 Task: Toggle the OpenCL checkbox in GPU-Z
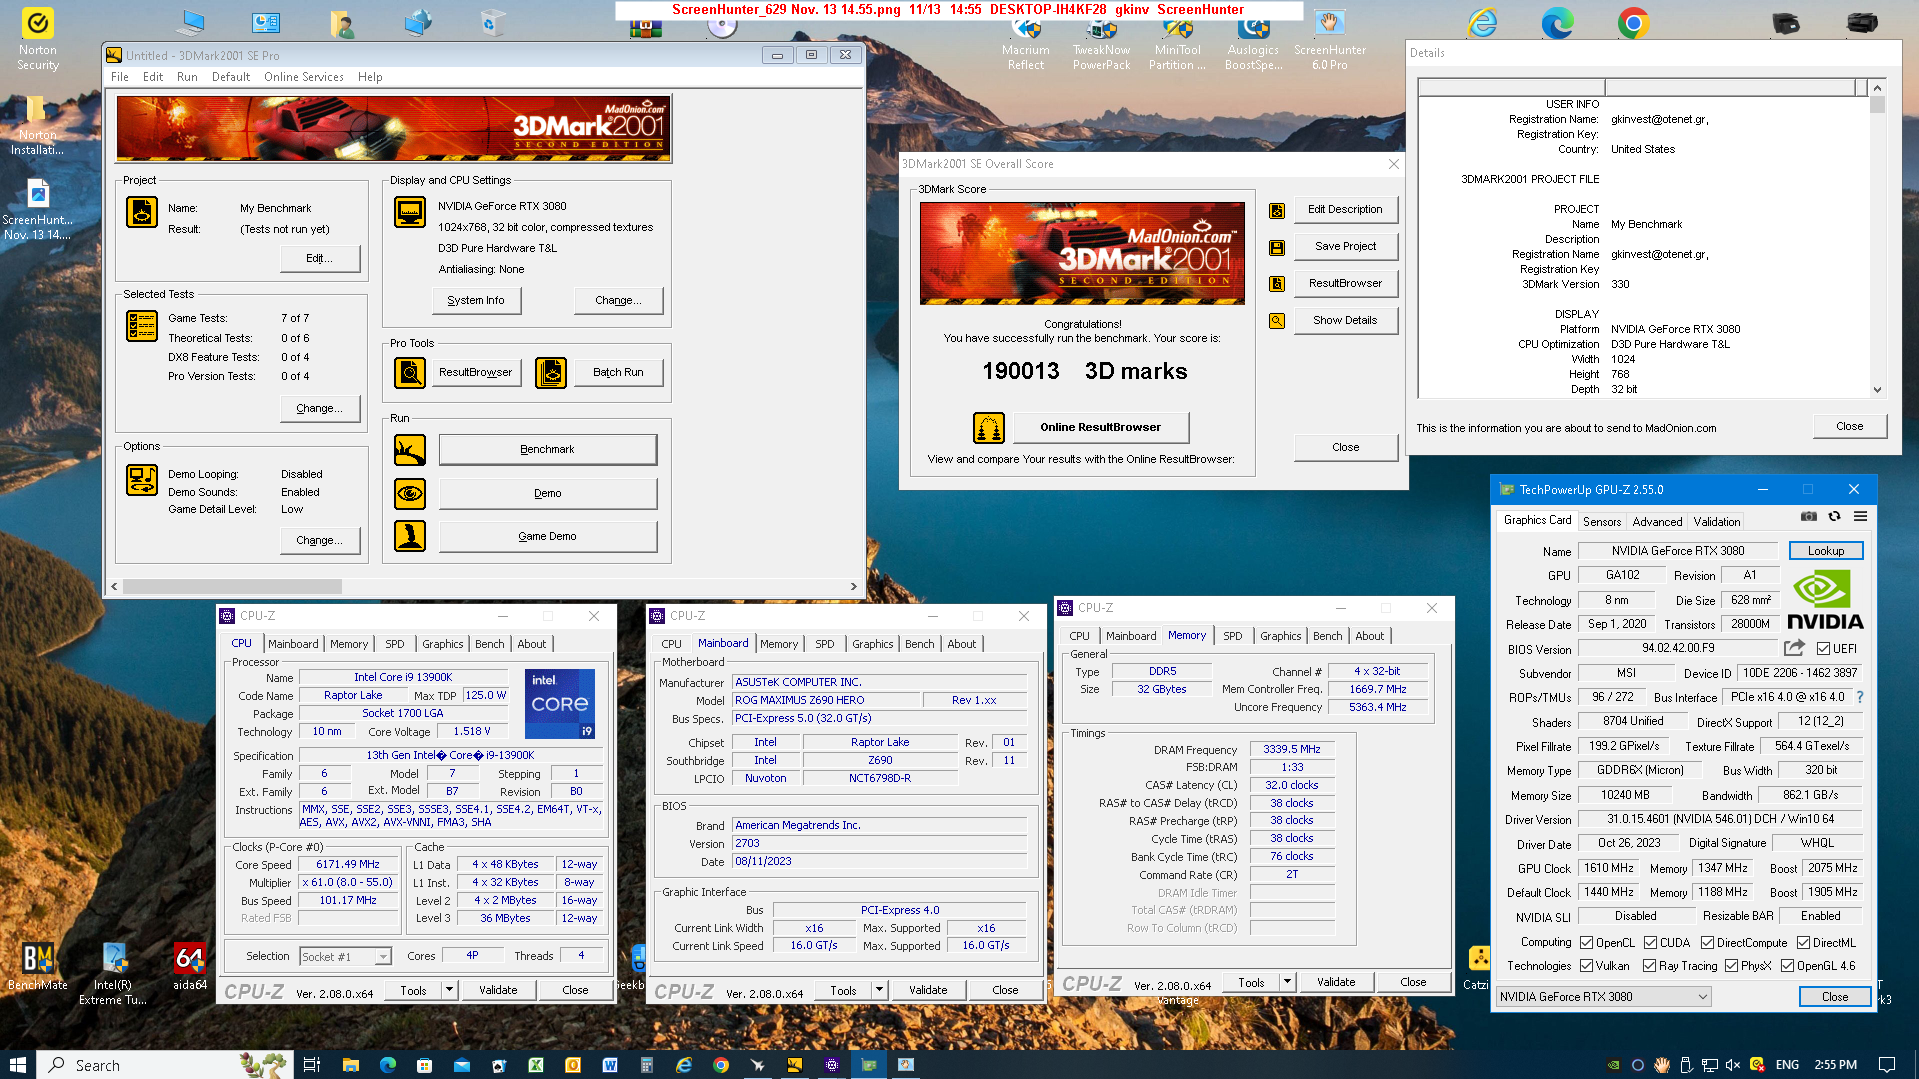coord(1586,943)
